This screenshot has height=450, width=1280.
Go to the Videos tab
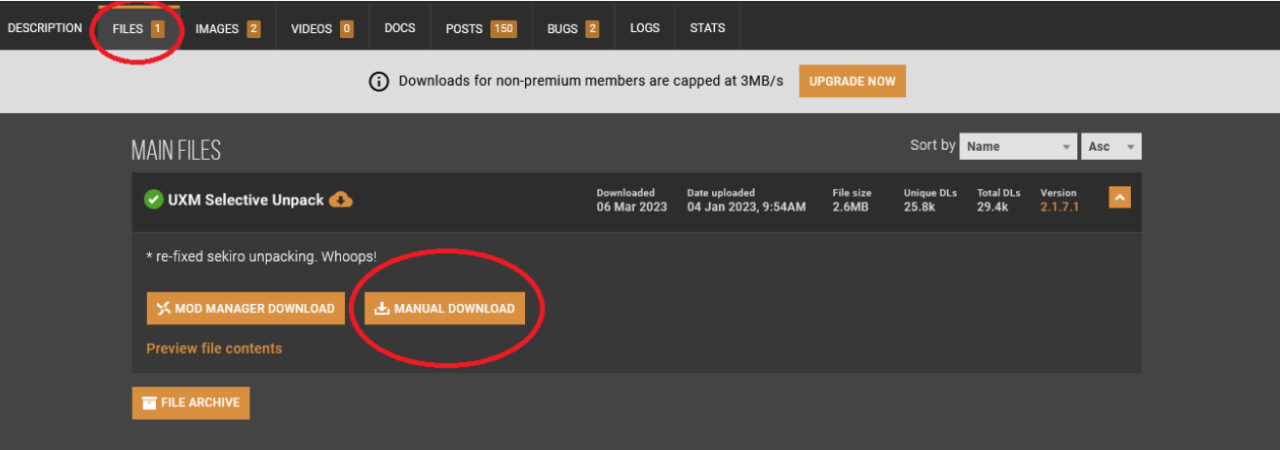[x=322, y=29]
